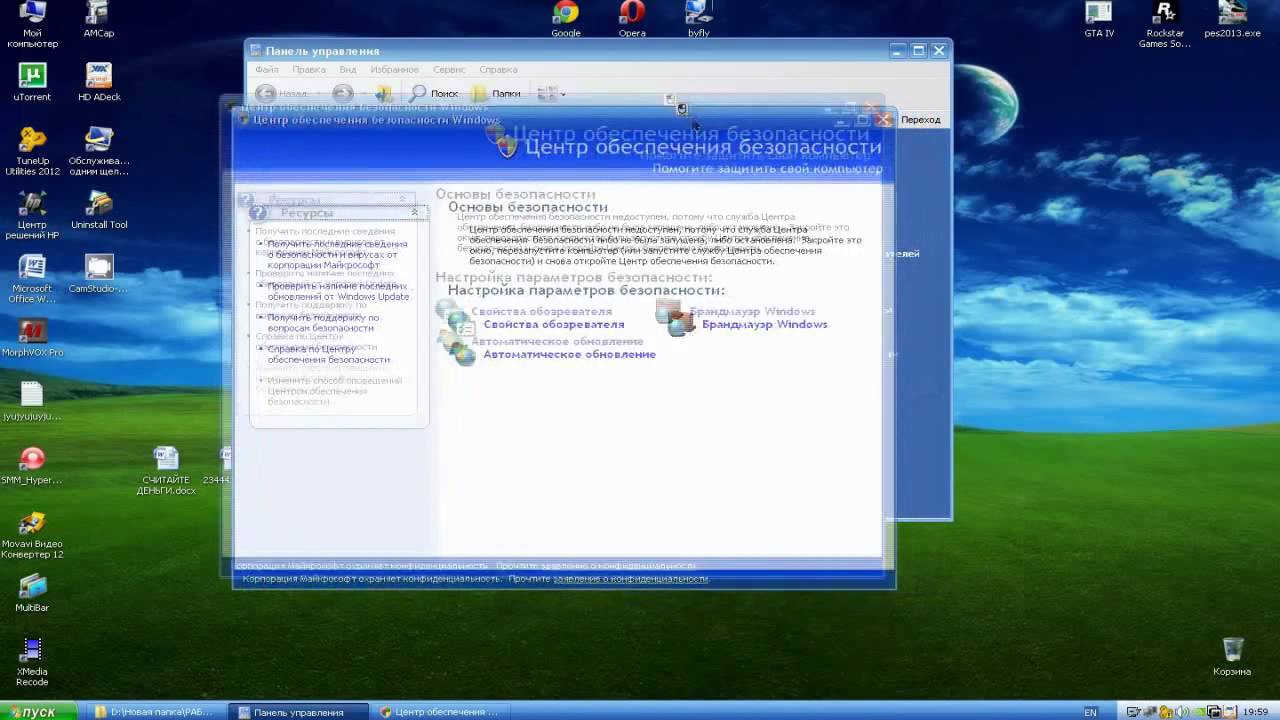
Task: Open the Uninstall Tool desktop icon
Action: coord(99,210)
